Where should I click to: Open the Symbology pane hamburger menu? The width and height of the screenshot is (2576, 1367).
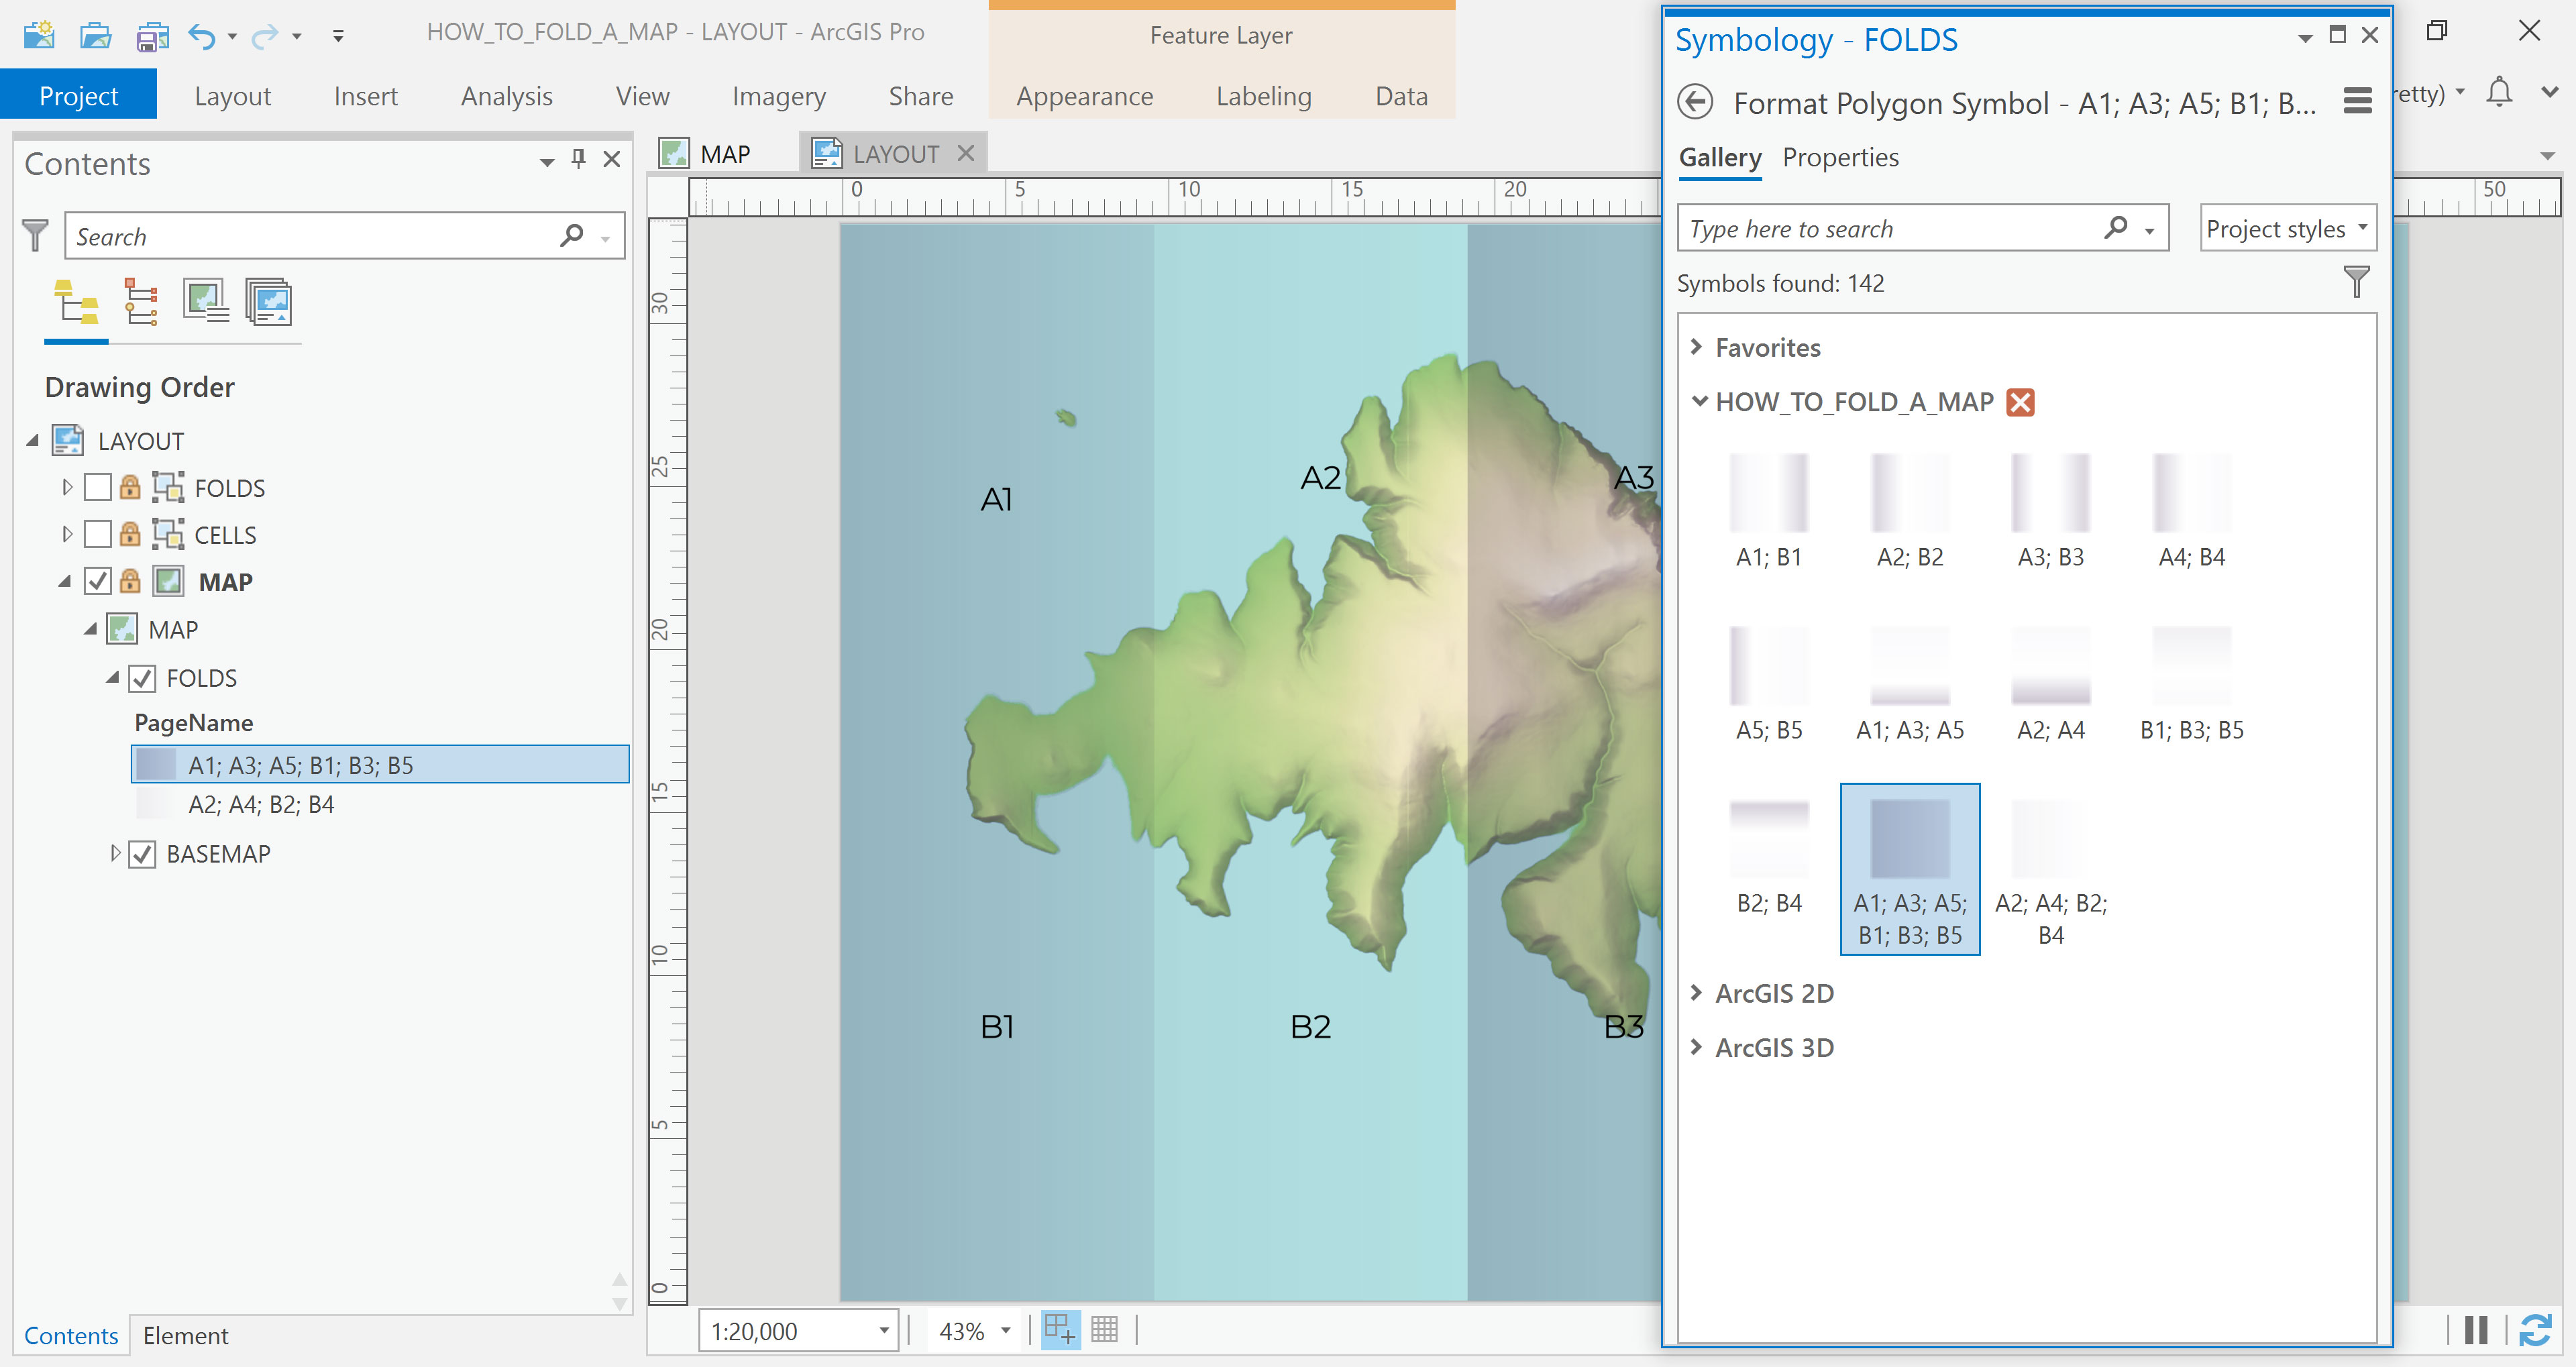pyautogui.click(x=2357, y=102)
